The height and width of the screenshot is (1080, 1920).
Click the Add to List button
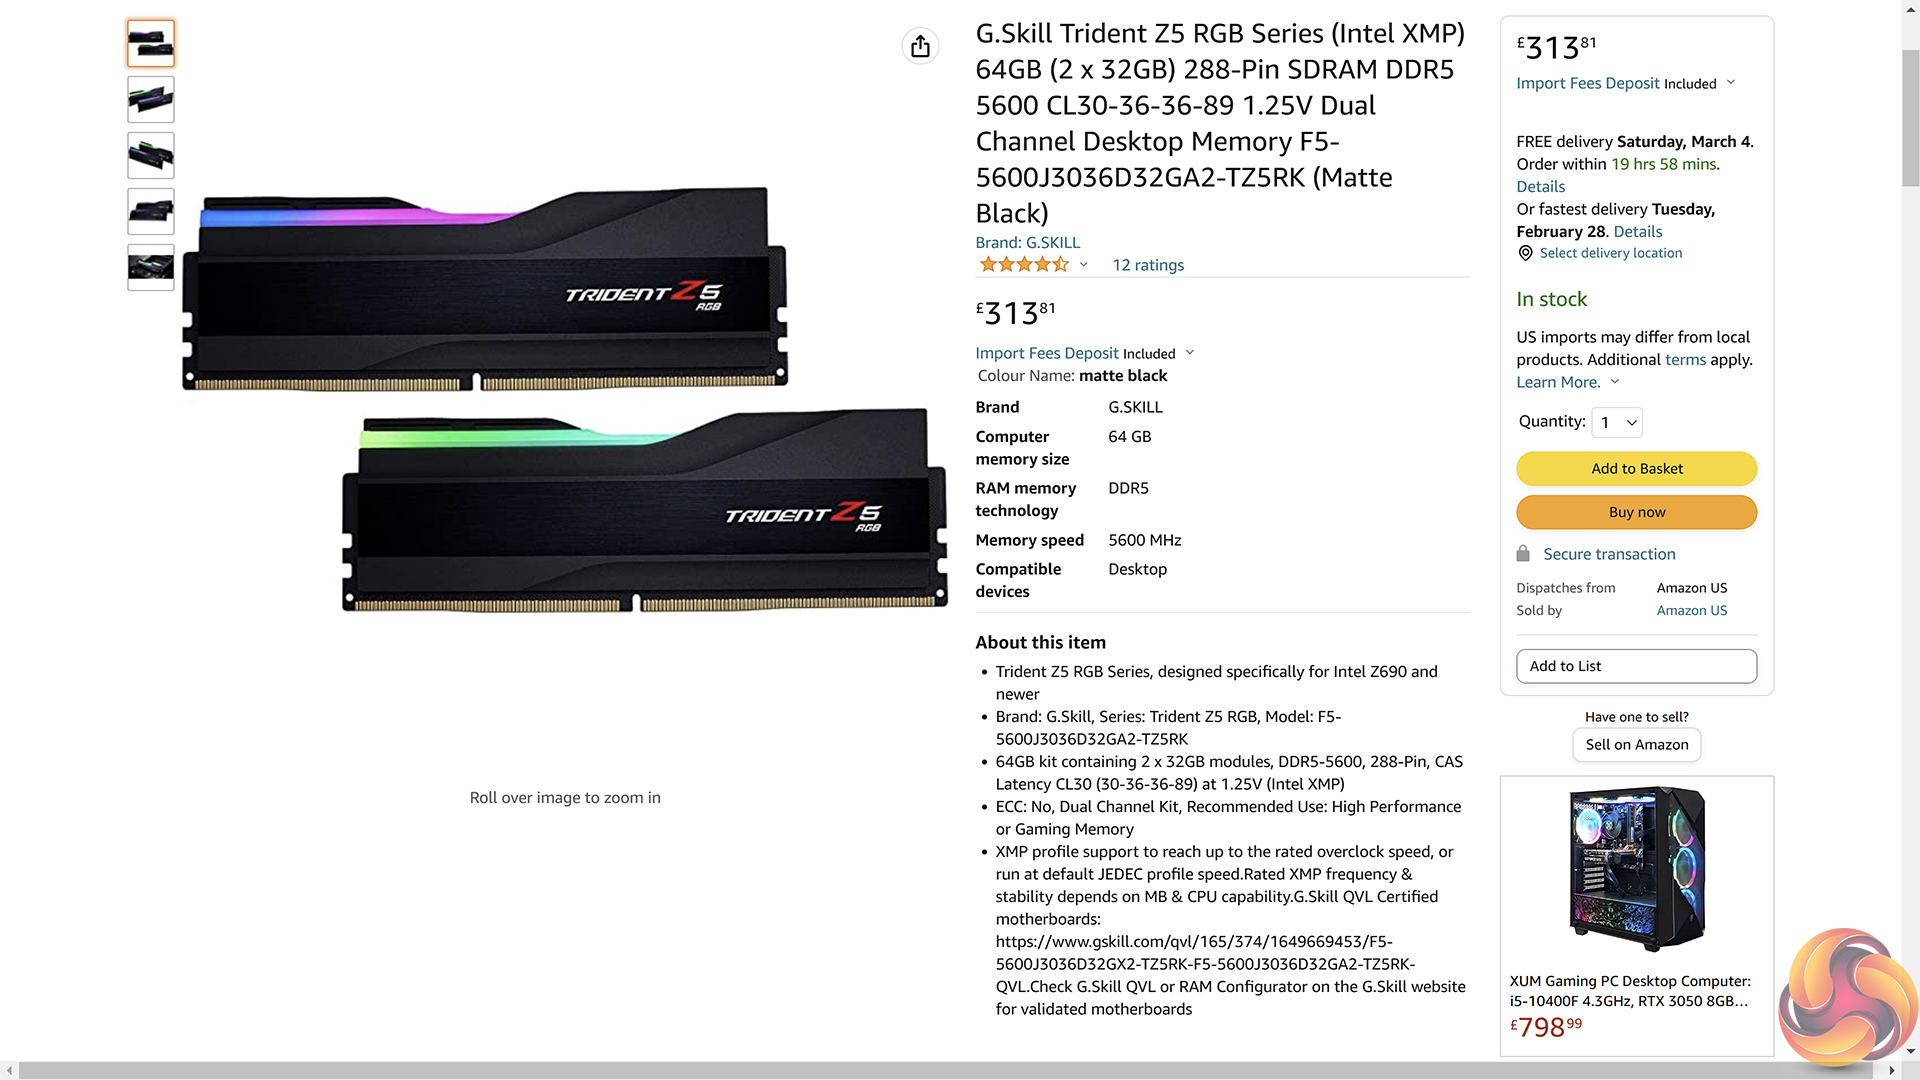[1636, 666]
